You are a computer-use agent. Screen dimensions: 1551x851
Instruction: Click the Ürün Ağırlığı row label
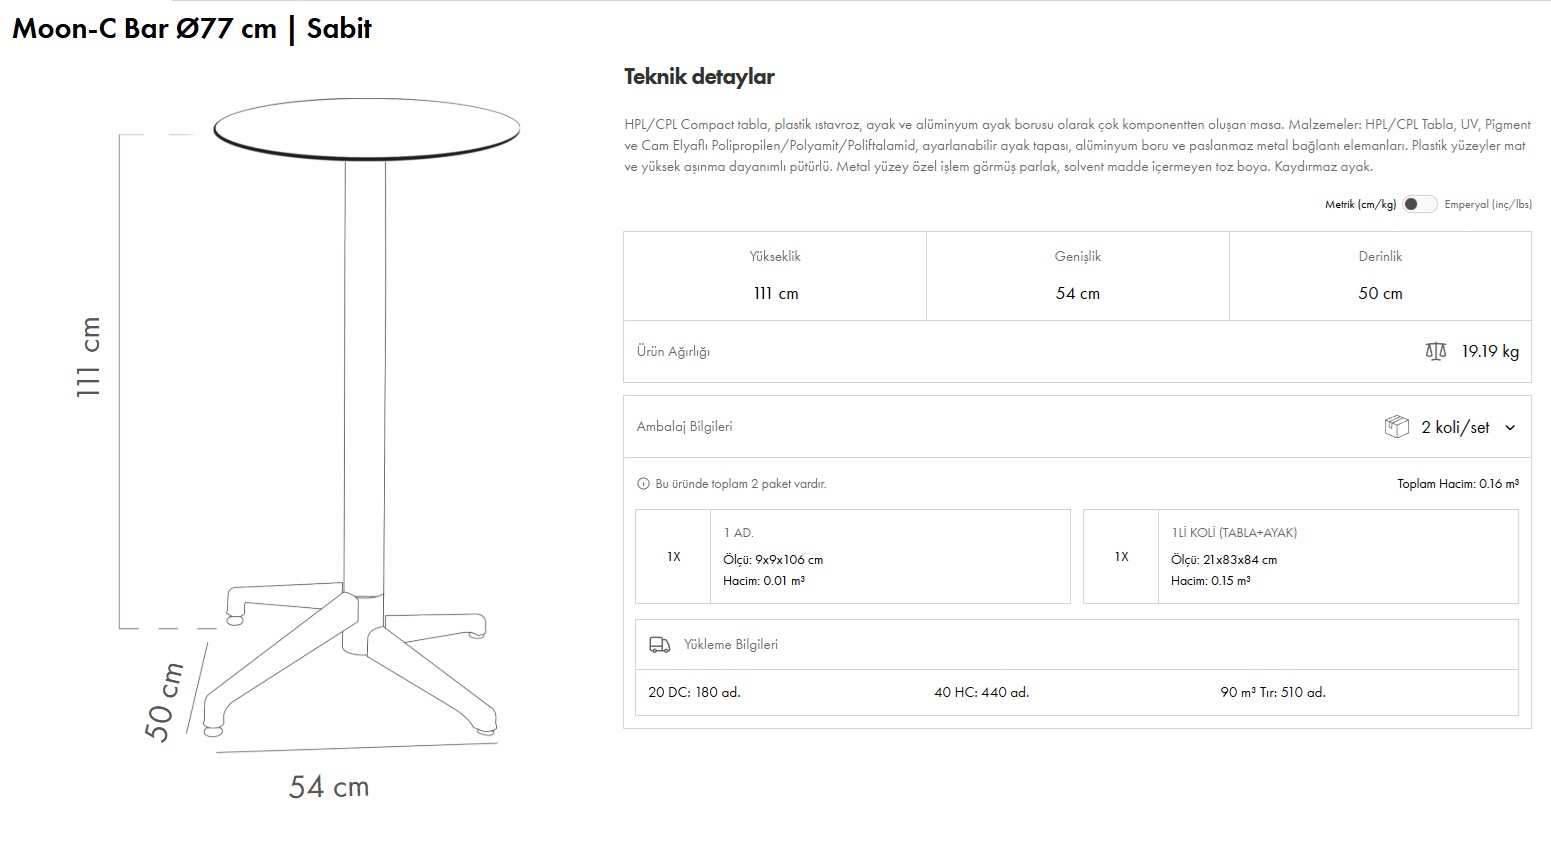pyautogui.click(x=673, y=352)
